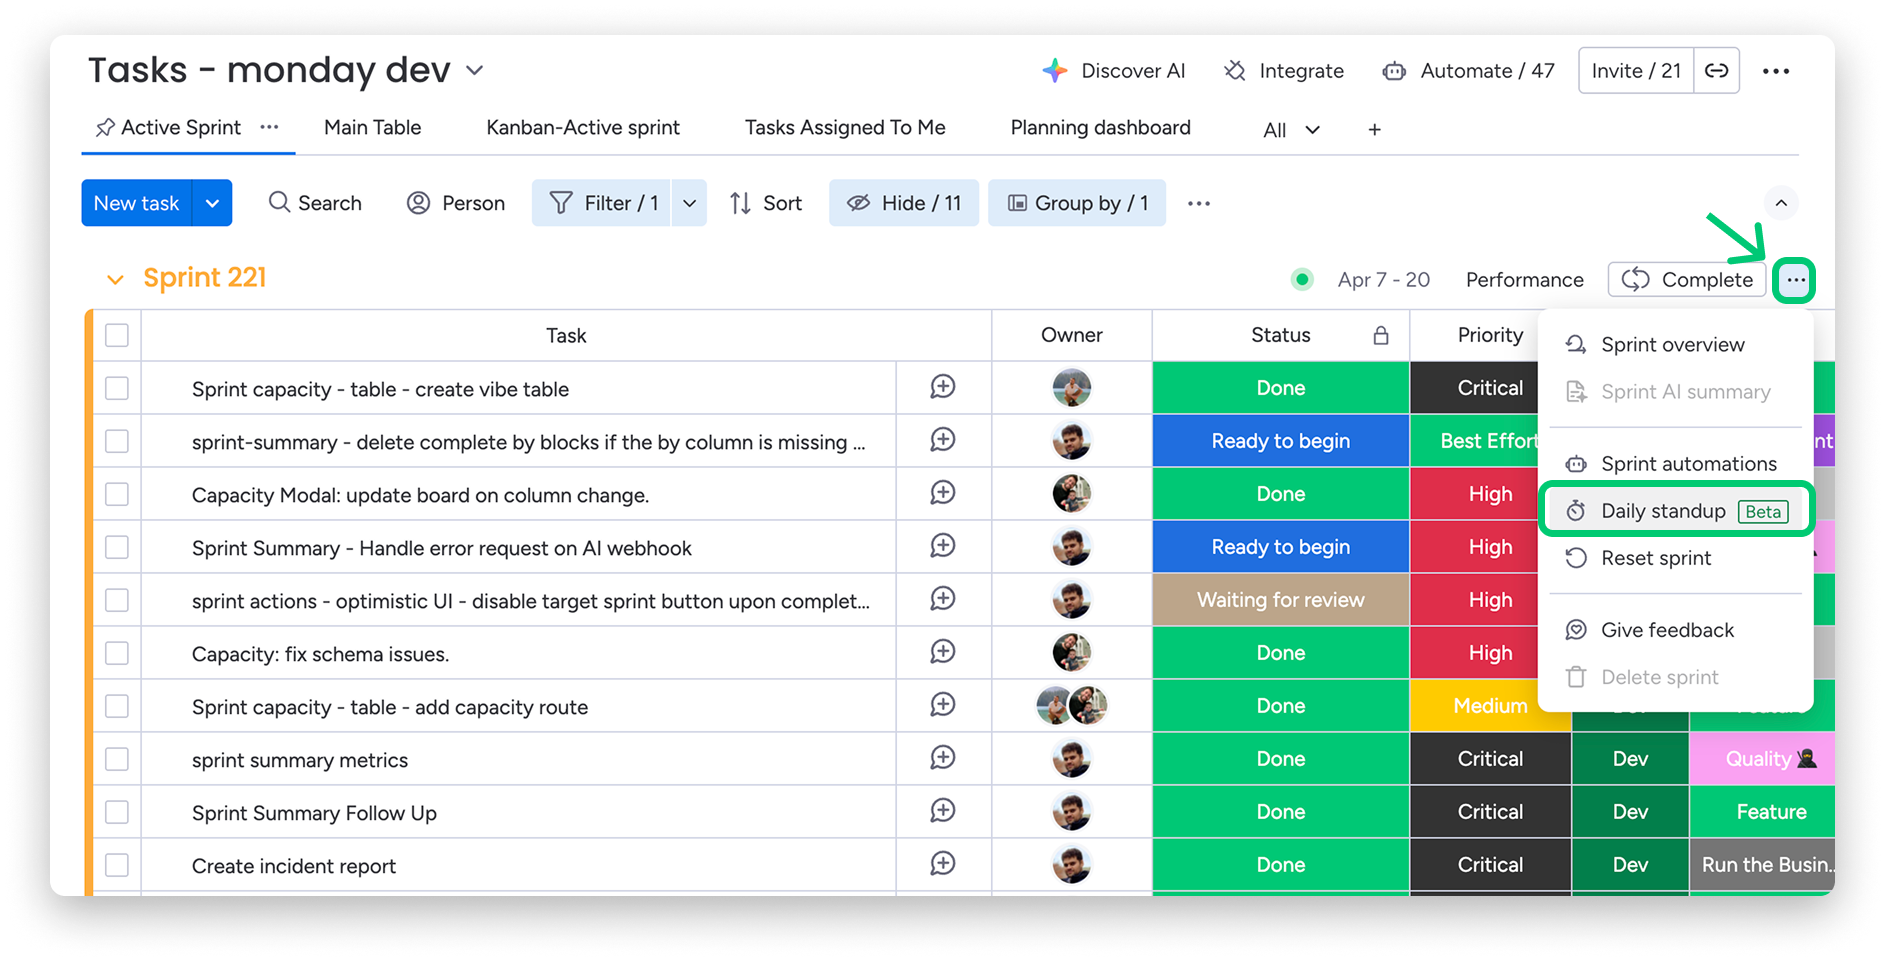Open Tasks Assigned To Me tab
Screen dimensions: 1885x961
pos(845,127)
